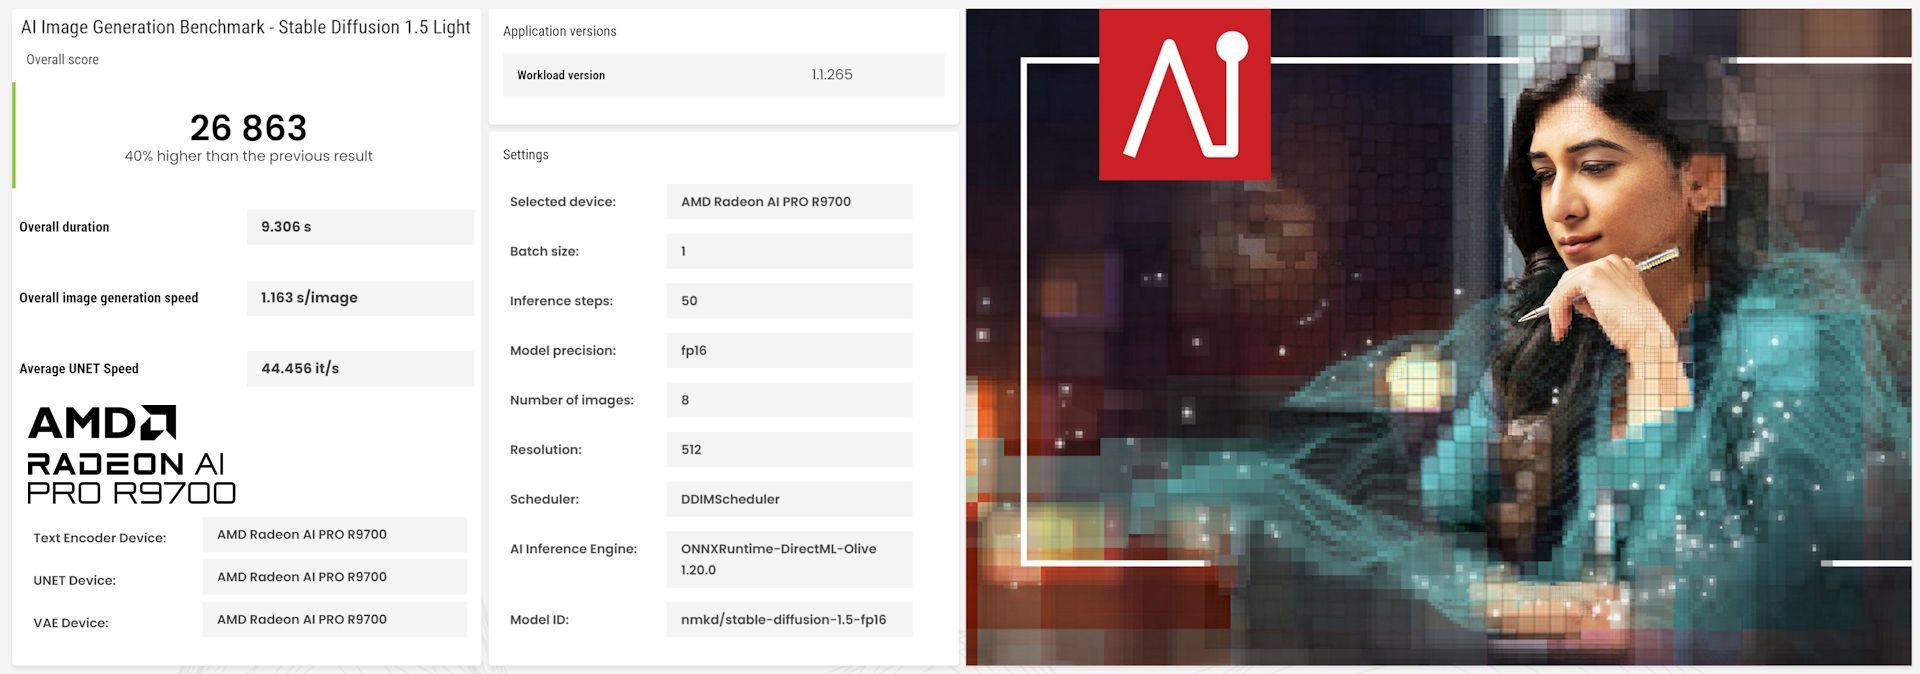Viewport: 1920px width, 674px height.
Task: Click the Number of images value 8
Action: click(x=789, y=400)
